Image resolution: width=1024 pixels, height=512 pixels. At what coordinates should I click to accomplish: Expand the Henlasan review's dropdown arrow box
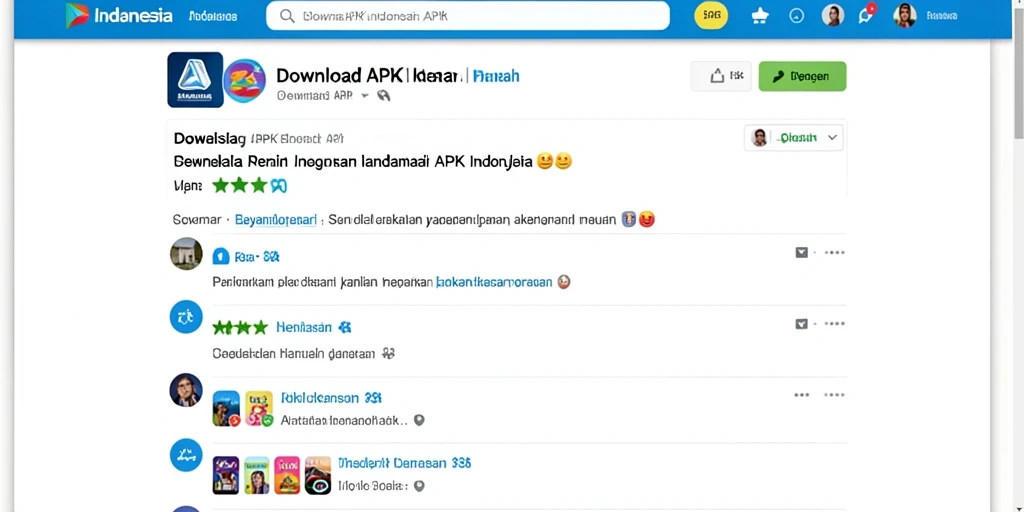(x=801, y=324)
